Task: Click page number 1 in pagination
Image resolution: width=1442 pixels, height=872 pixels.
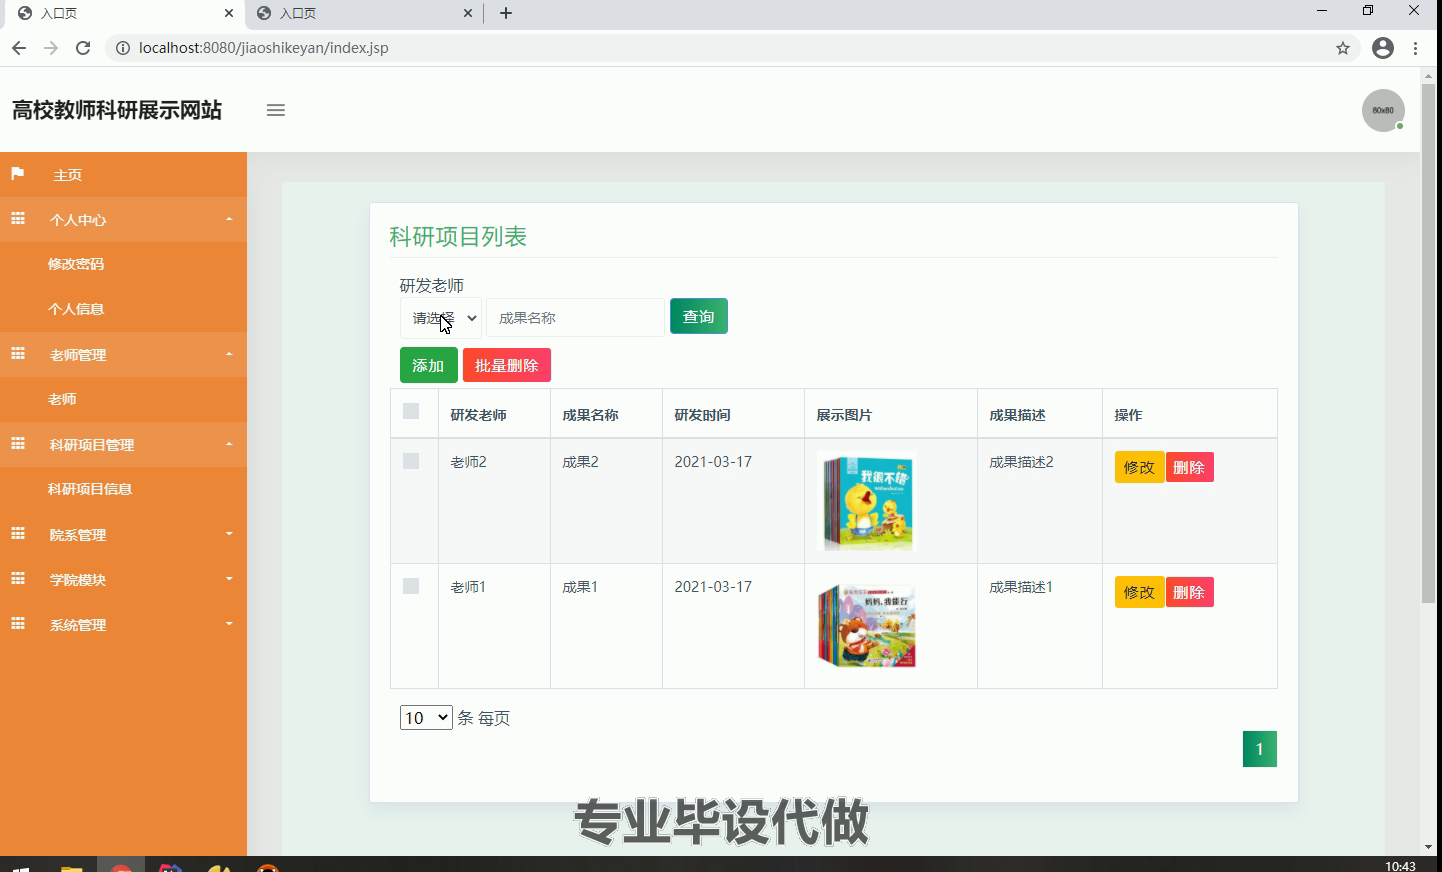Action: tap(1260, 749)
